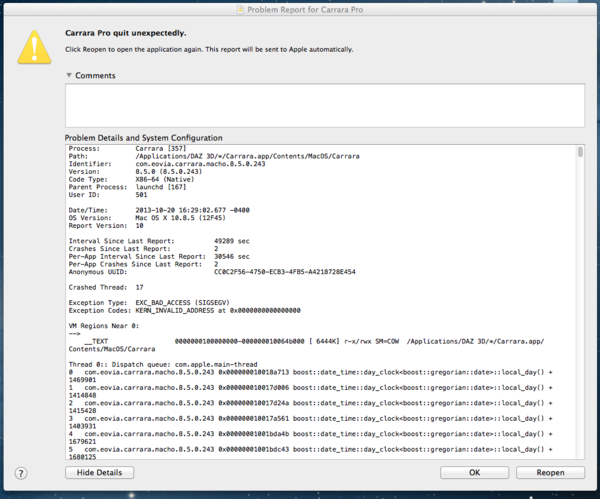This screenshot has width=600, height=499.
Task: Reopen Carrara Pro with the Reopen button
Action: (550, 473)
